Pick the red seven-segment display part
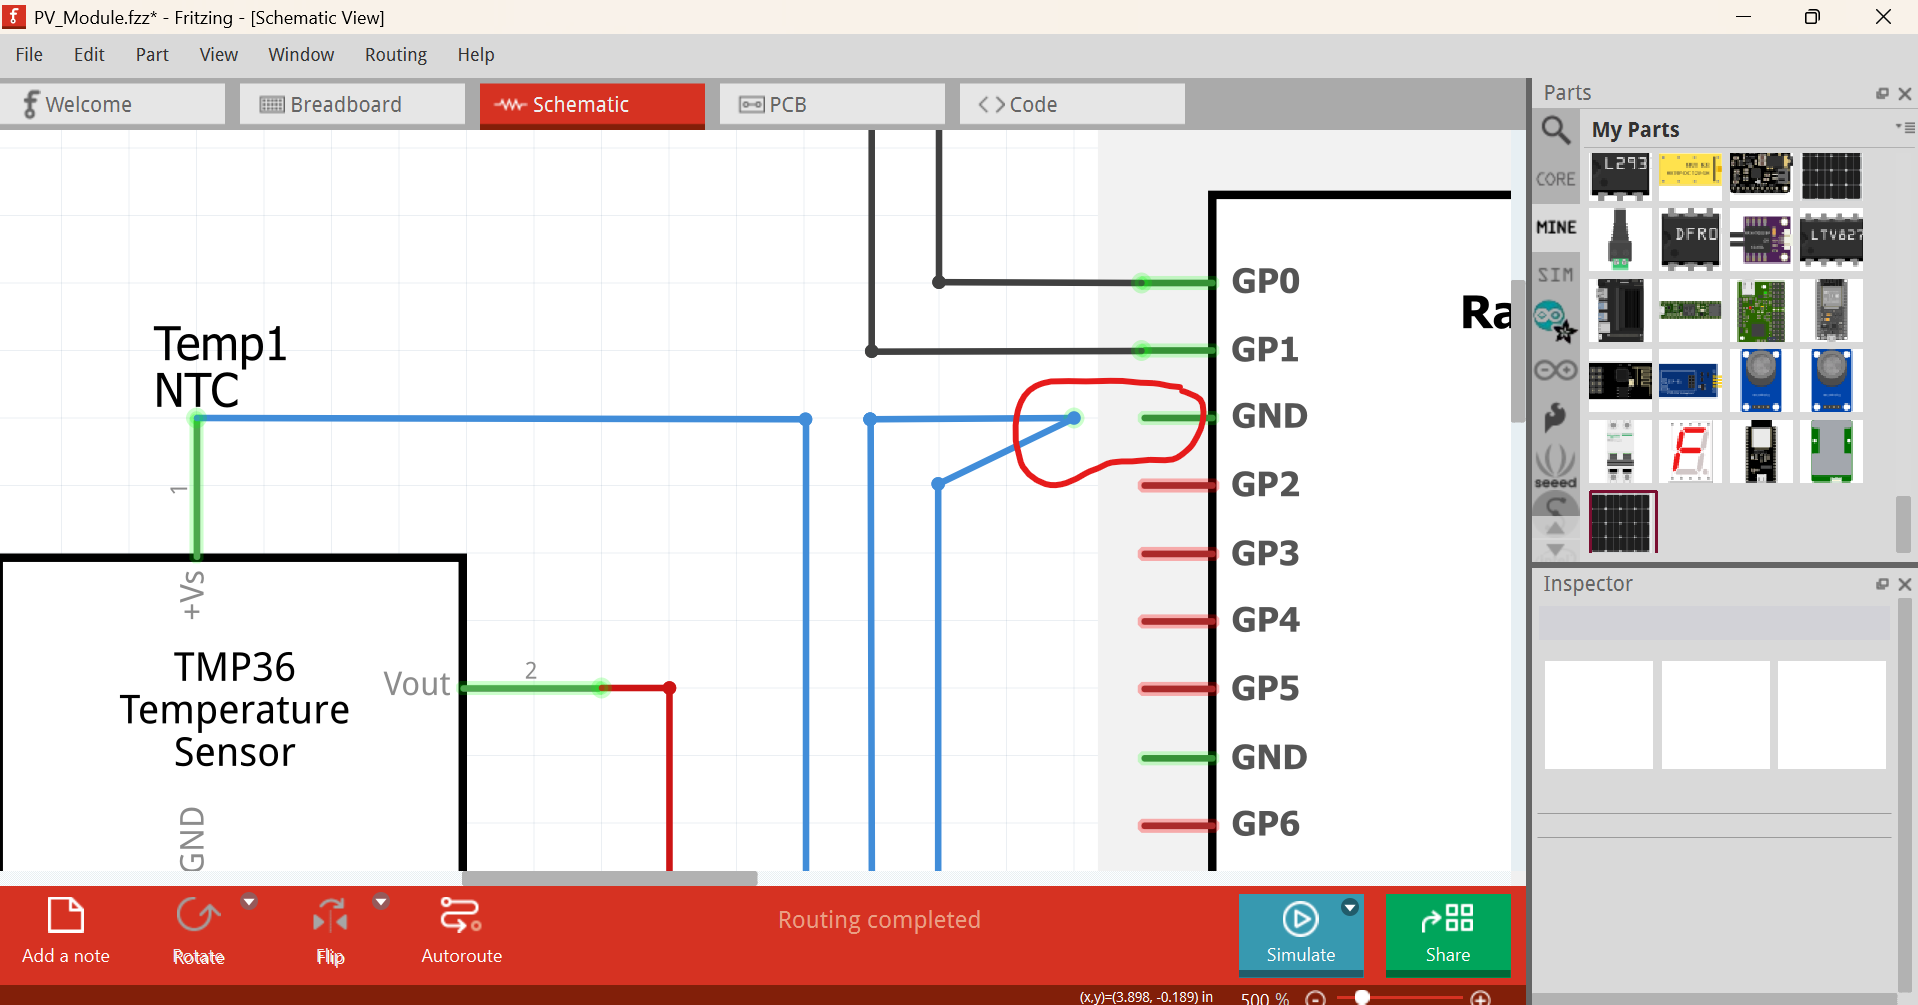Viewport: 1918px width, 1005px height. (1690, 451)
